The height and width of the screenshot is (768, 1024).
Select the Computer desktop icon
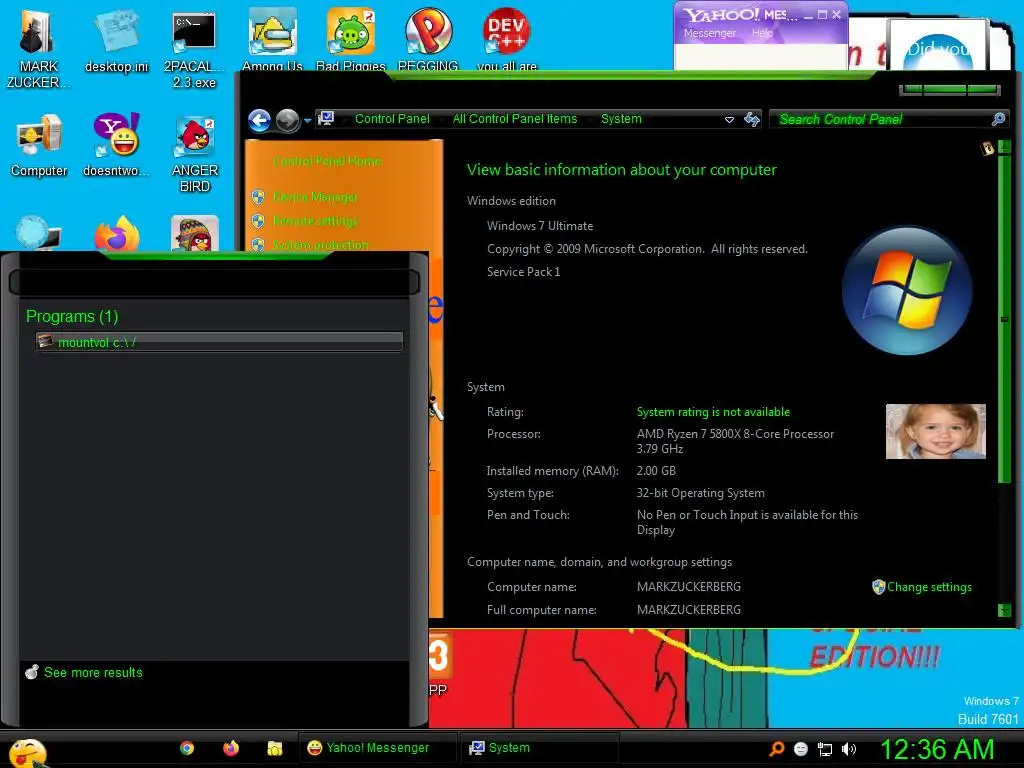pos(39,145)
